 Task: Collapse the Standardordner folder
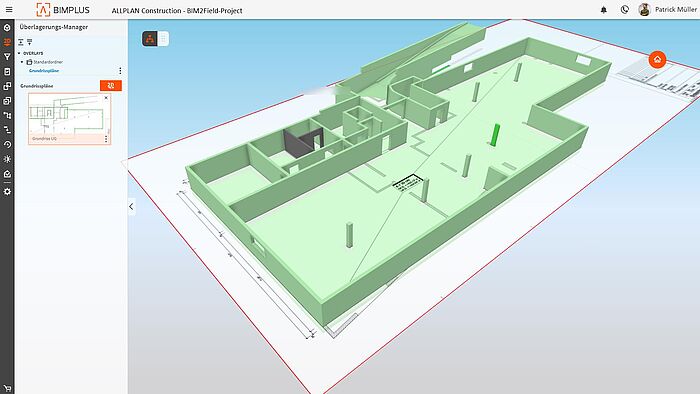pyautogui.click(x=22, y=62)
